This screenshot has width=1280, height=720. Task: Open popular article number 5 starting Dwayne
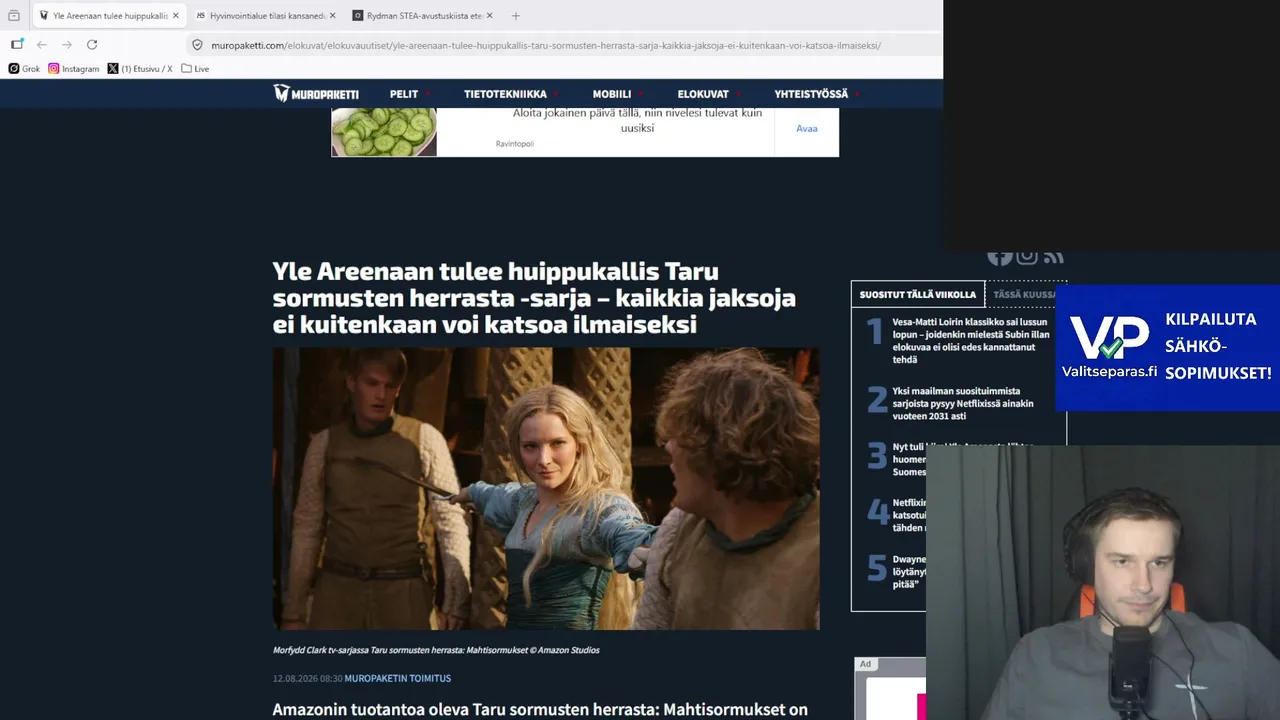(x=909, y=571)
